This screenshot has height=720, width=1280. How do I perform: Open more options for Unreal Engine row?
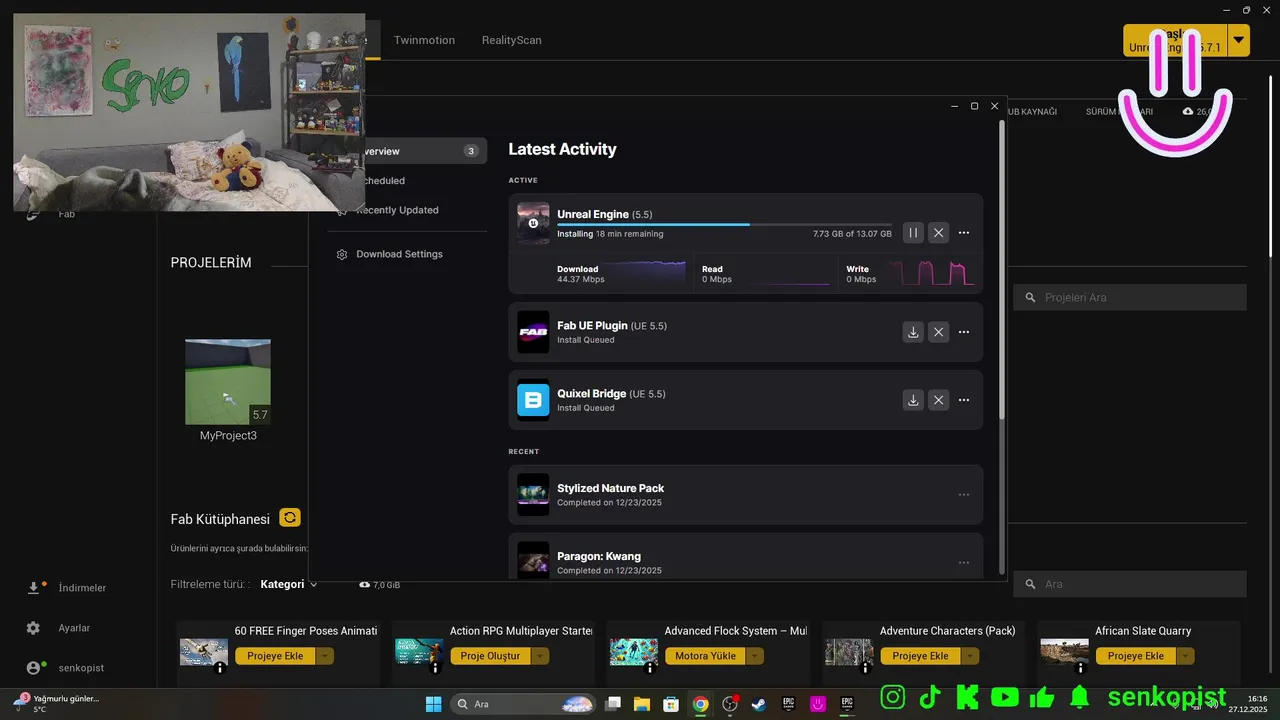(964, 233)
